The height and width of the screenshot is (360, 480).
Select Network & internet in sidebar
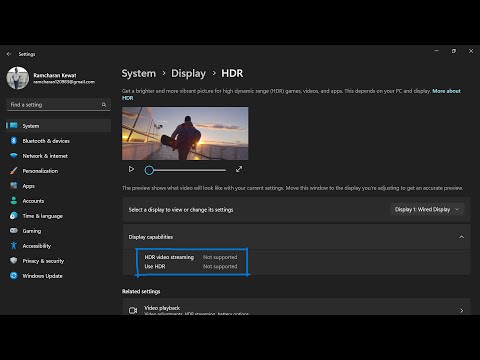click(45, 156)
